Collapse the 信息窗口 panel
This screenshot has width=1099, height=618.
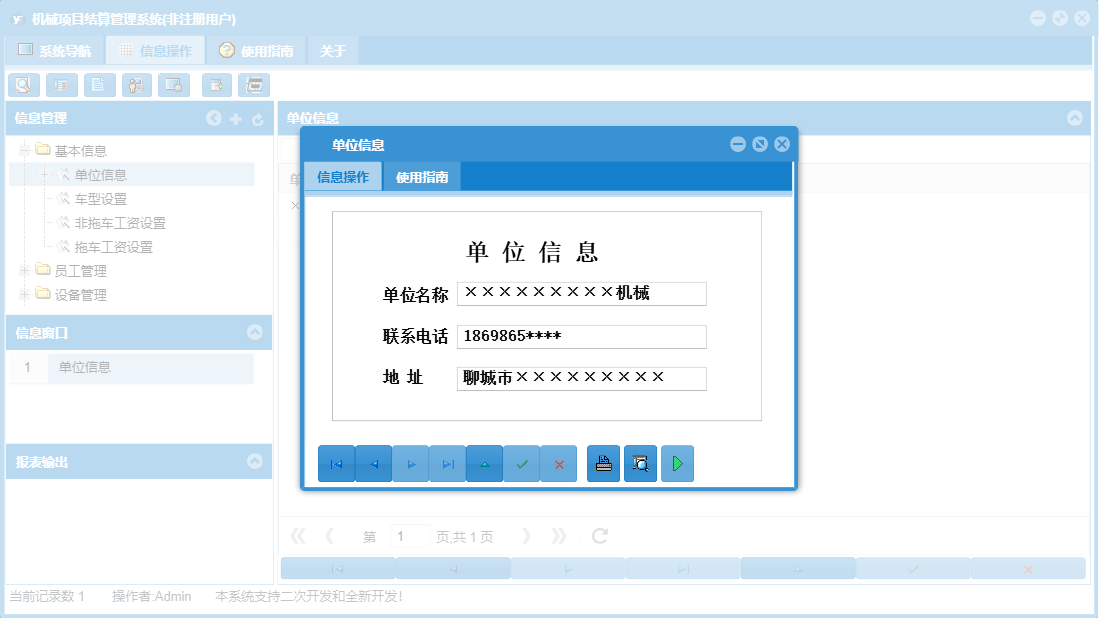[254, 334]
